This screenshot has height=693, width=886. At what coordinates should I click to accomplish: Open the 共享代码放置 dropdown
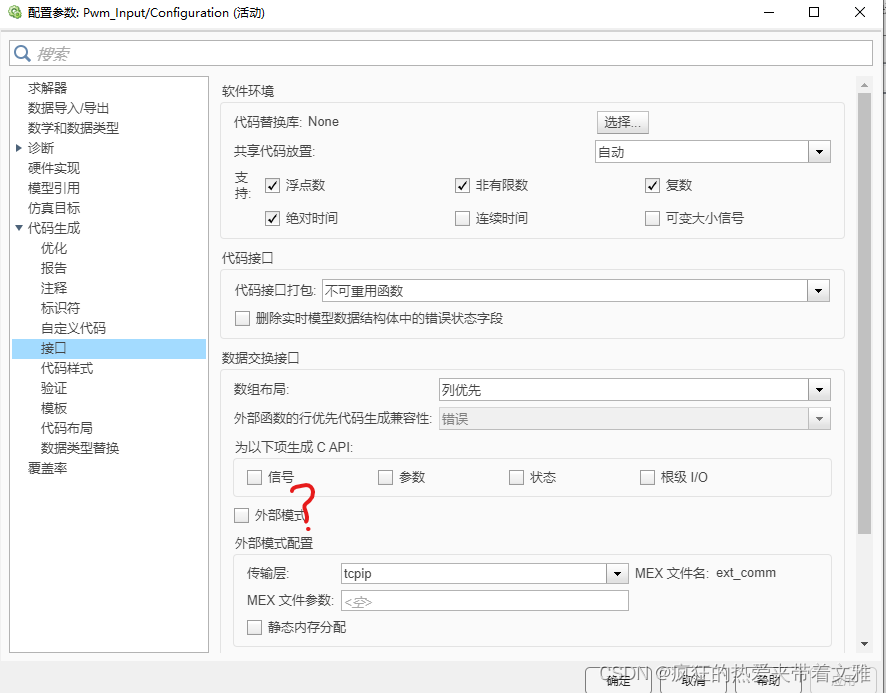click(x=819, y=150)
